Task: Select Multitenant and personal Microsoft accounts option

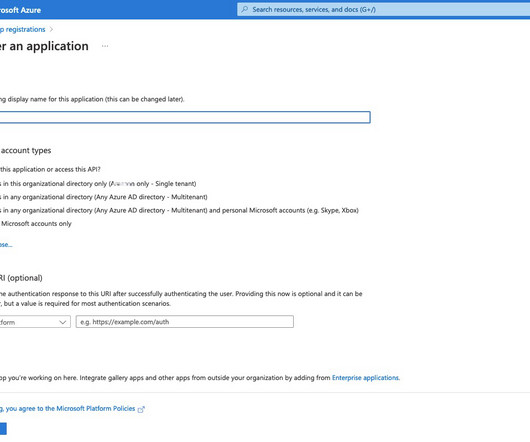Action: 179,210
